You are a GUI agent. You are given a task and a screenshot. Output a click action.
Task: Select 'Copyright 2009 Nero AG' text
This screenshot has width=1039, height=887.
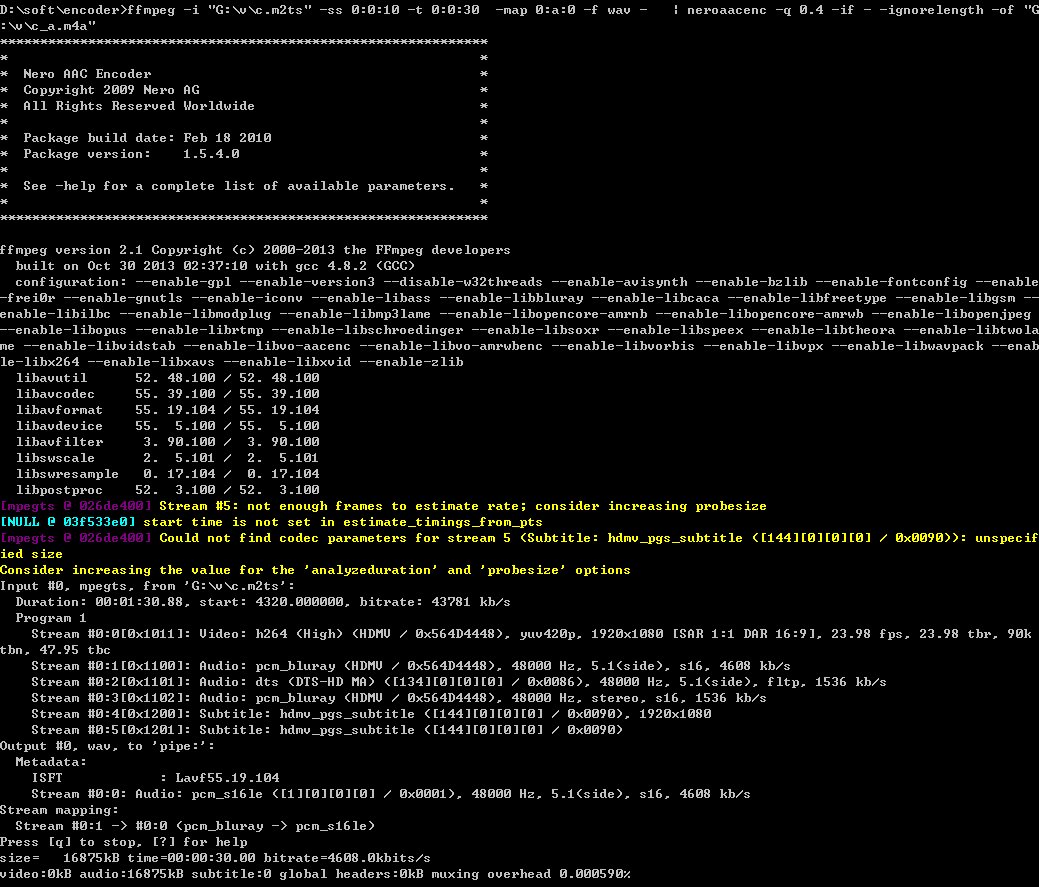pyautogui.click(x=111, y=89)
